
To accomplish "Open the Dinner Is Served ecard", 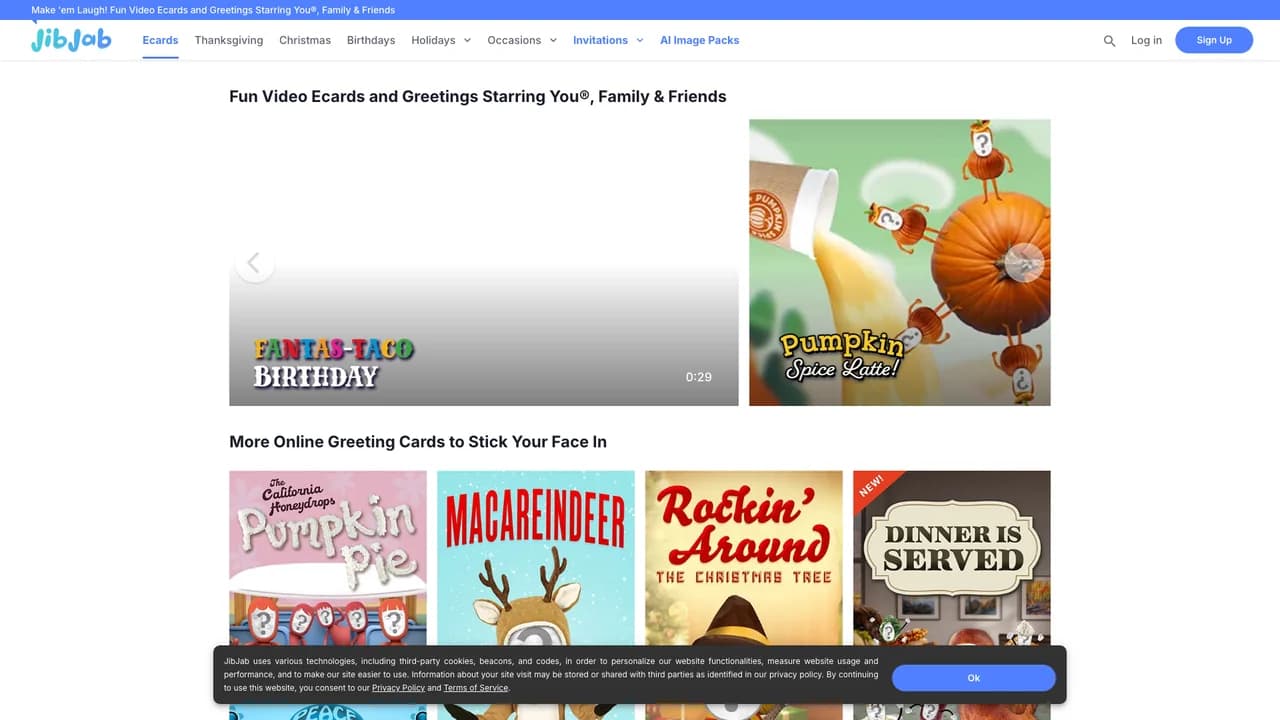I will coord(952,594).
